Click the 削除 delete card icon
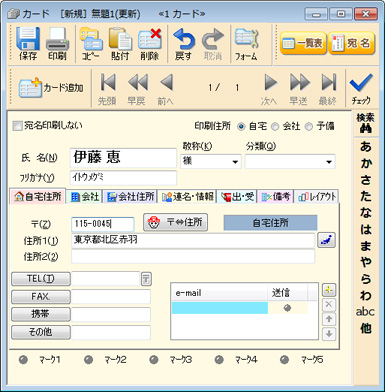 pos(150,40)
